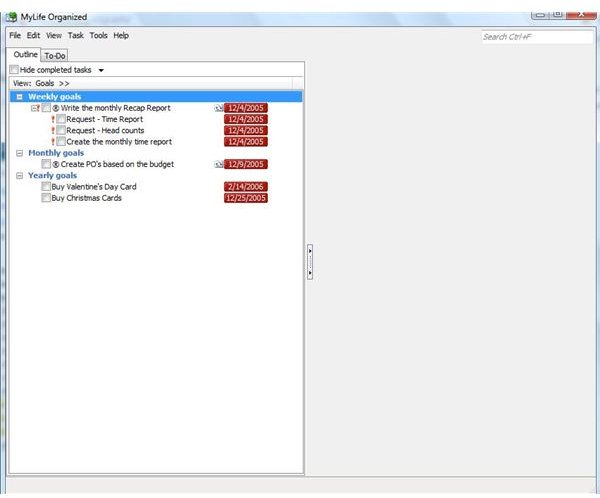Select the Yearly goals heading
Image resolution: width=600 pixels, height=498 pixels.
(52, 176)
